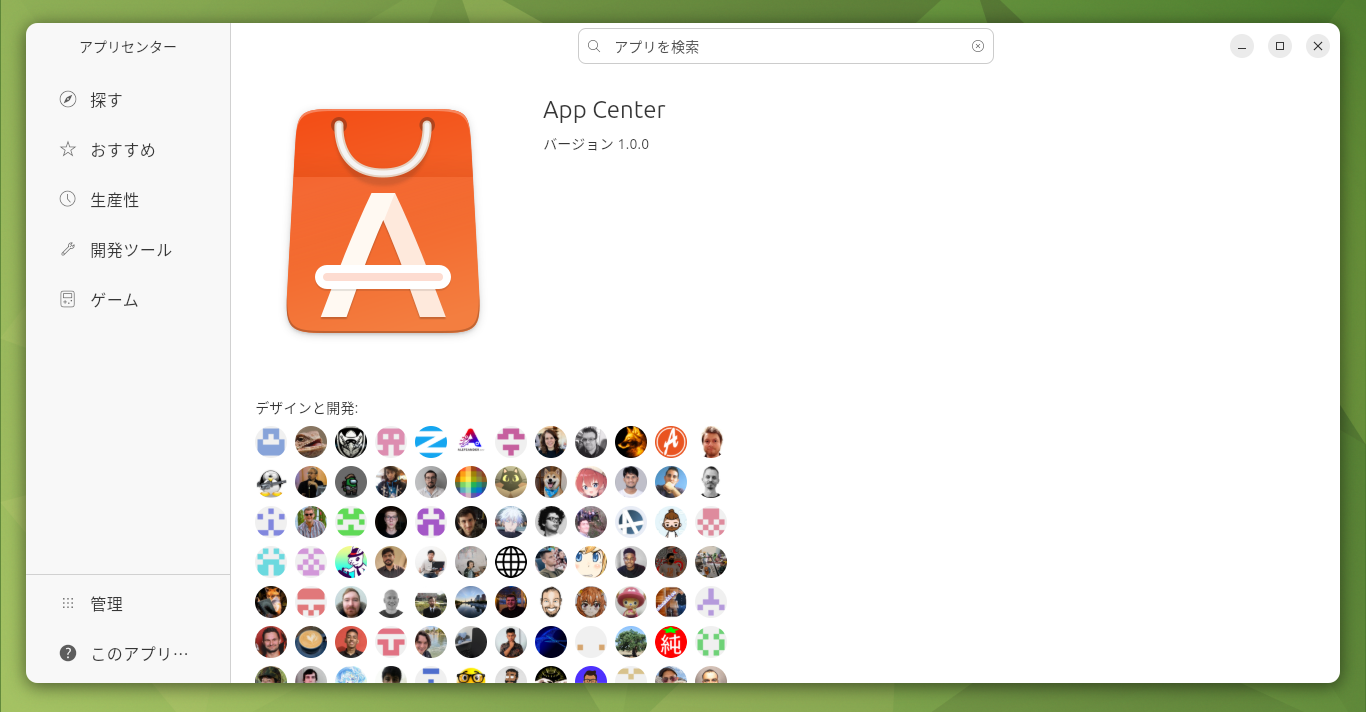Click the orange A badge contributor avatar
This screenshot has height=712, width=1366.
671,442
